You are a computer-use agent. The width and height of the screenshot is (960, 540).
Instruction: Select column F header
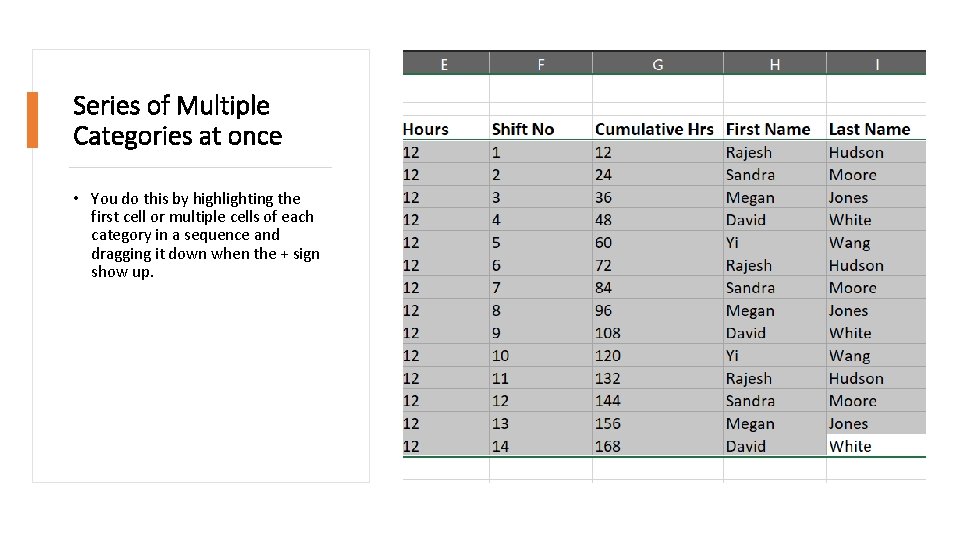pos(541,64)
